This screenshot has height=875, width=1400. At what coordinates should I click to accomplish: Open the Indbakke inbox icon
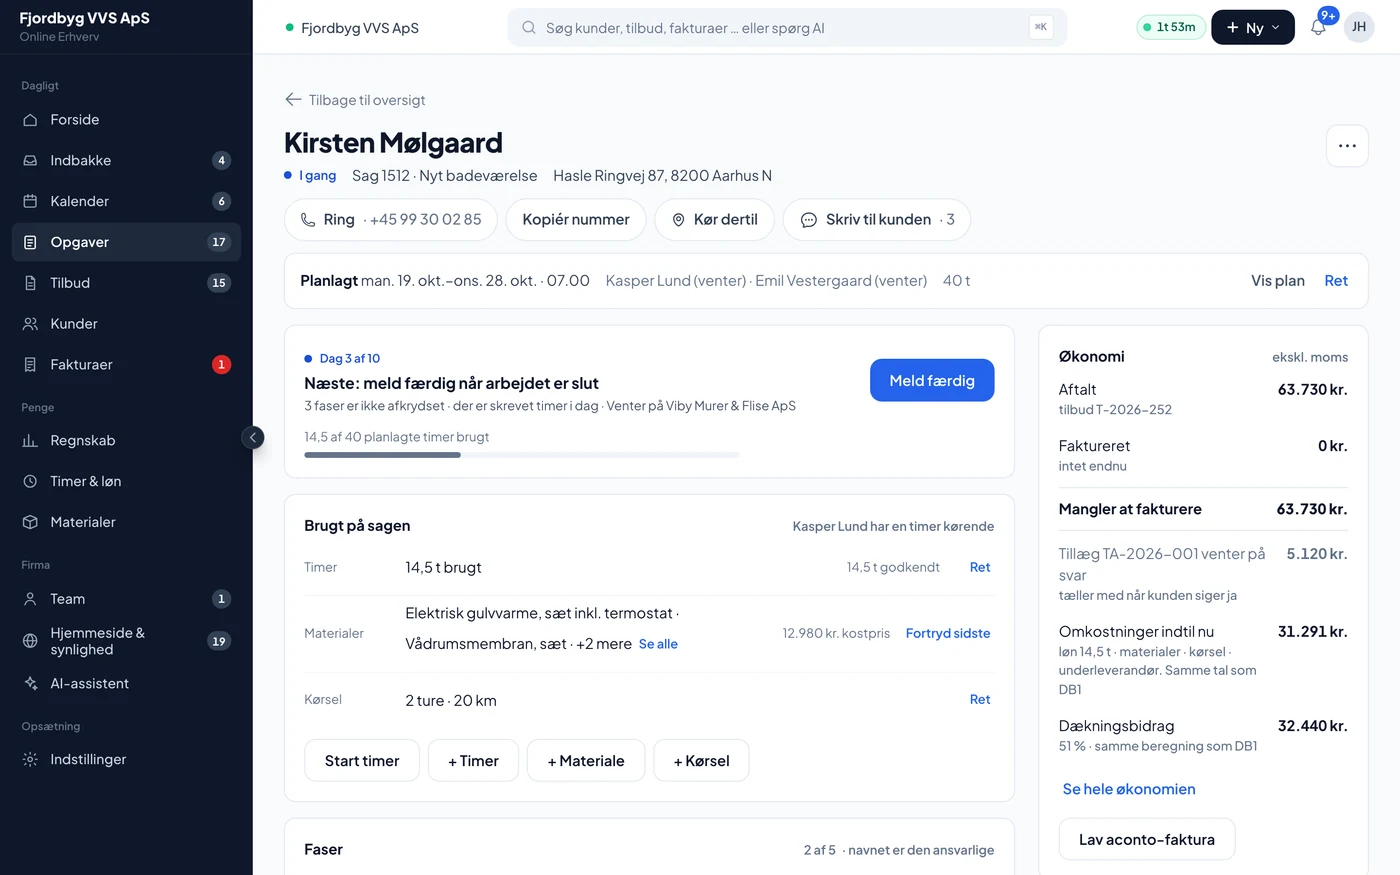coord(30,161)
